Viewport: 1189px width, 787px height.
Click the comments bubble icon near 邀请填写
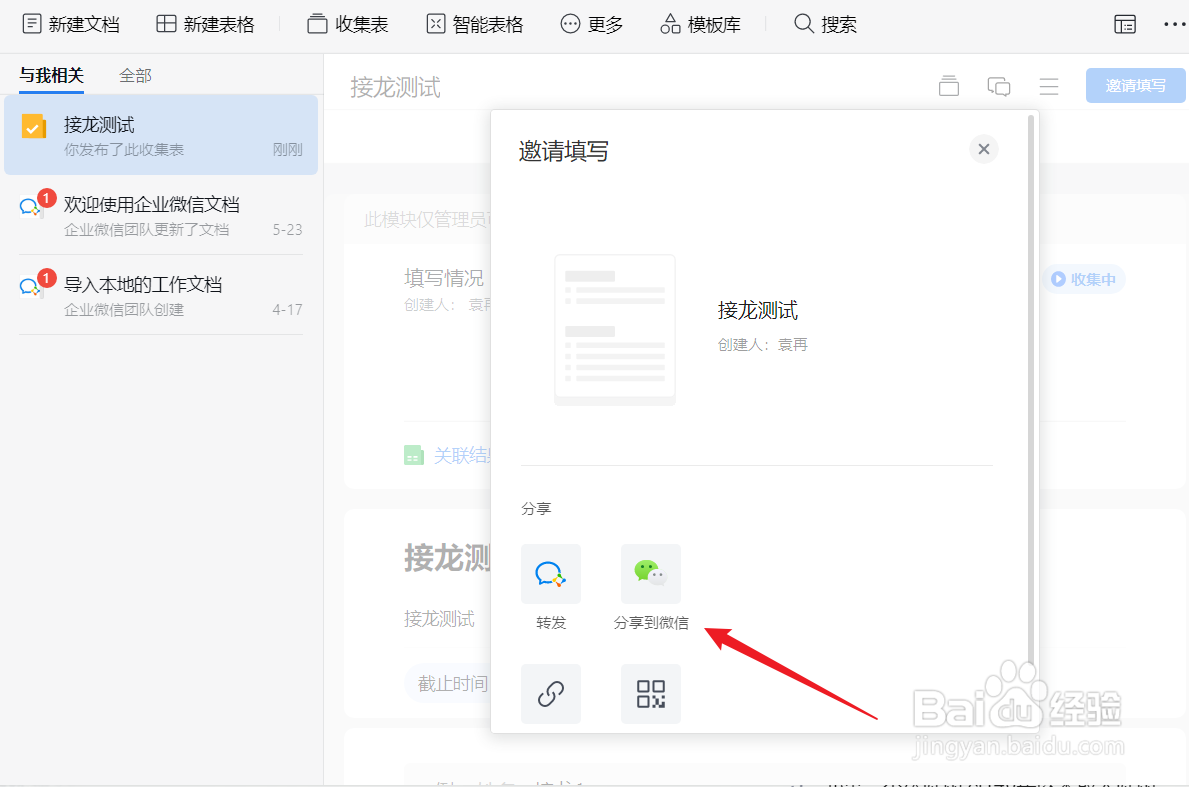(998, 86)
